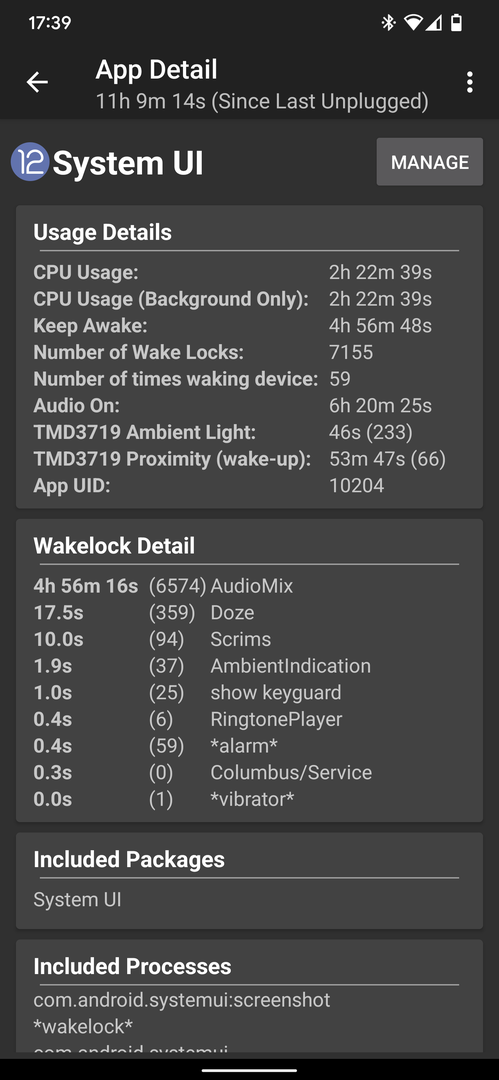This screenshot has width=499, height=1080.
Task: Tap the Wi-Fi status icon
Action: tap(413, 23)
